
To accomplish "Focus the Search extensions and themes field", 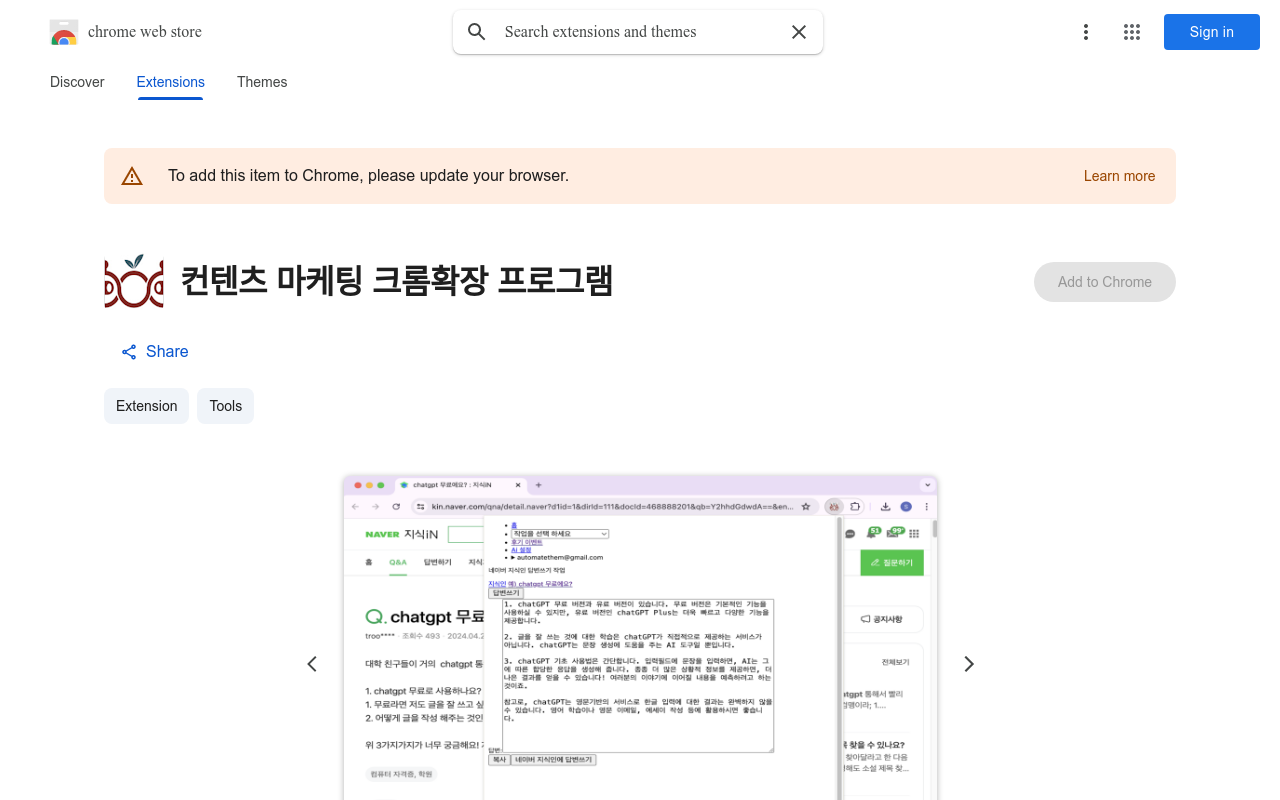I will click(640, 32).
